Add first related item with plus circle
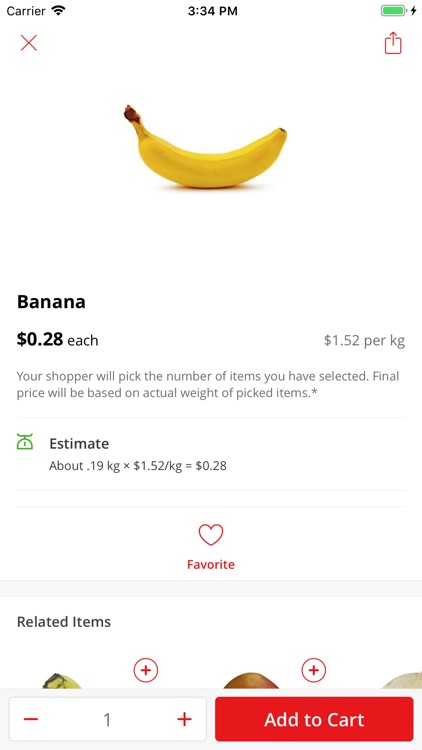Viewport: 422px width, 750px height. click(146, 670)
